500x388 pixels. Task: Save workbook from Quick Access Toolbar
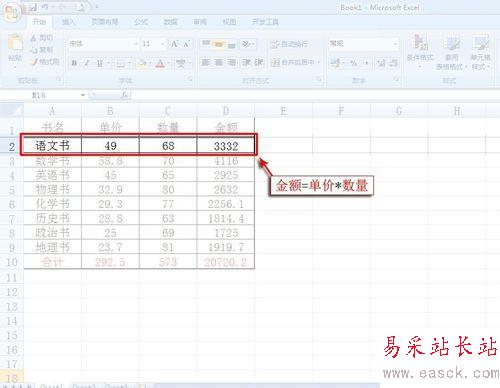(33, 7)
